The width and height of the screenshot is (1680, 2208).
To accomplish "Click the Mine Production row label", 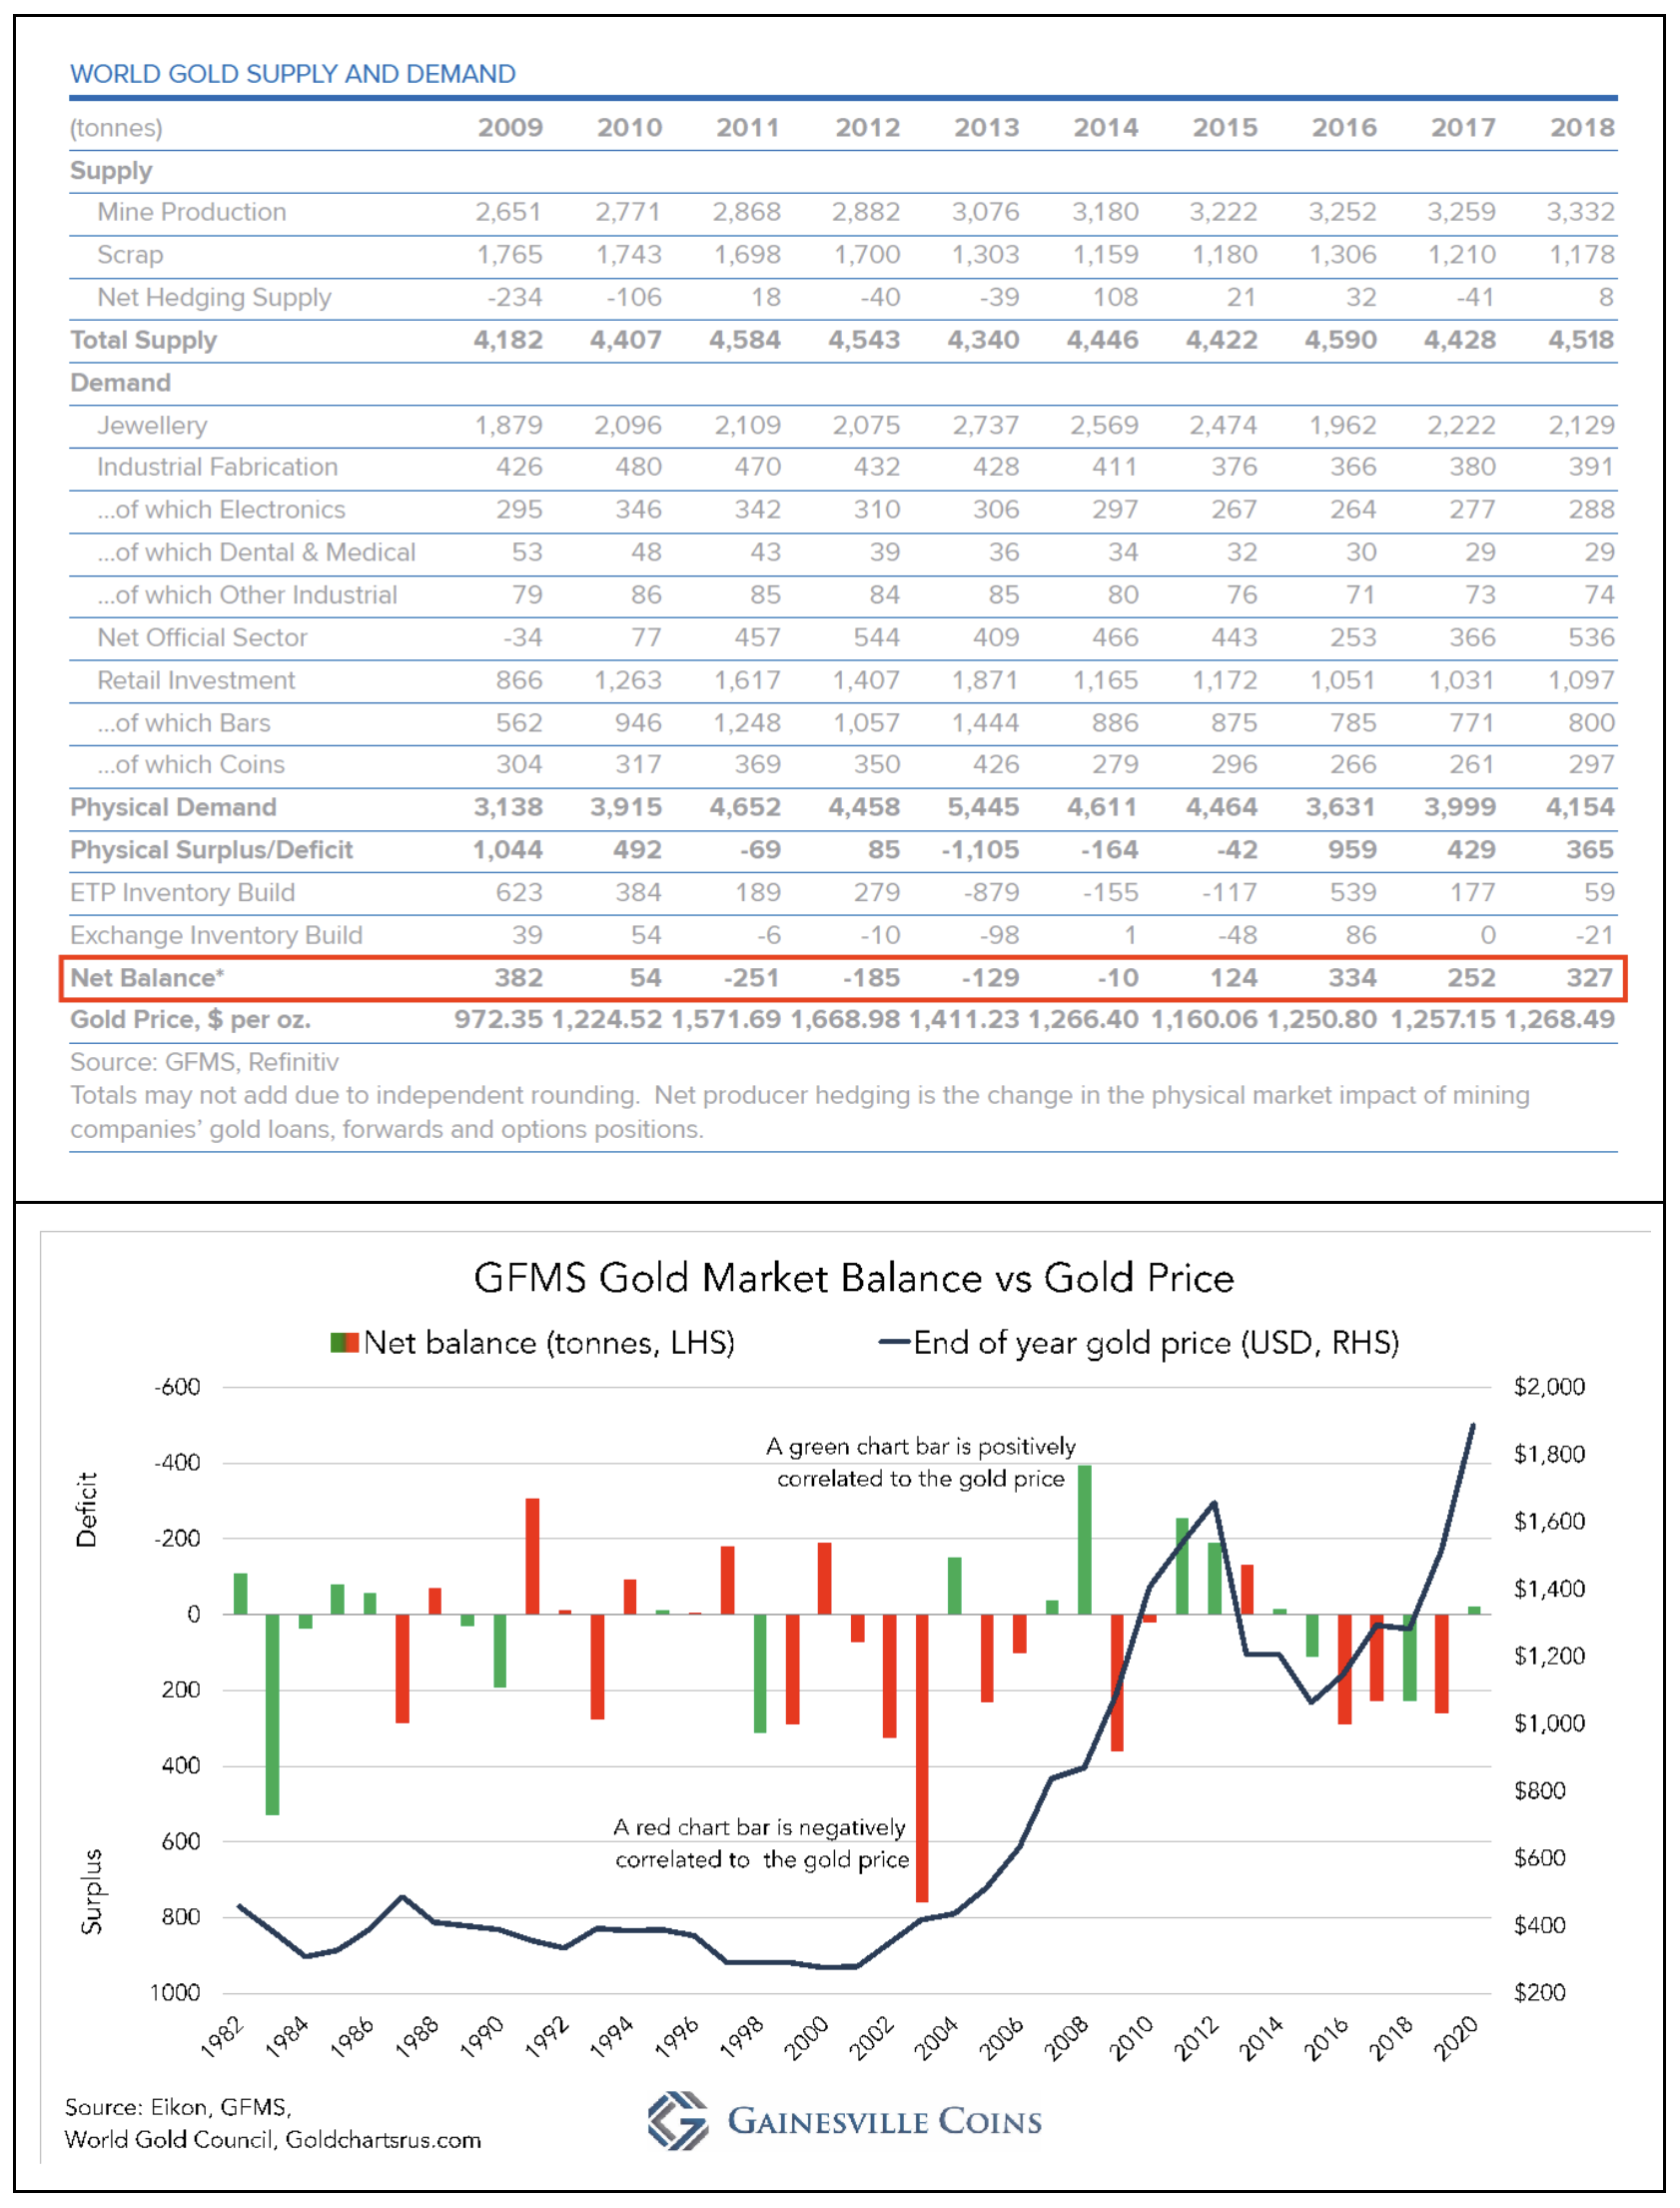I will [x=191, y=212].
